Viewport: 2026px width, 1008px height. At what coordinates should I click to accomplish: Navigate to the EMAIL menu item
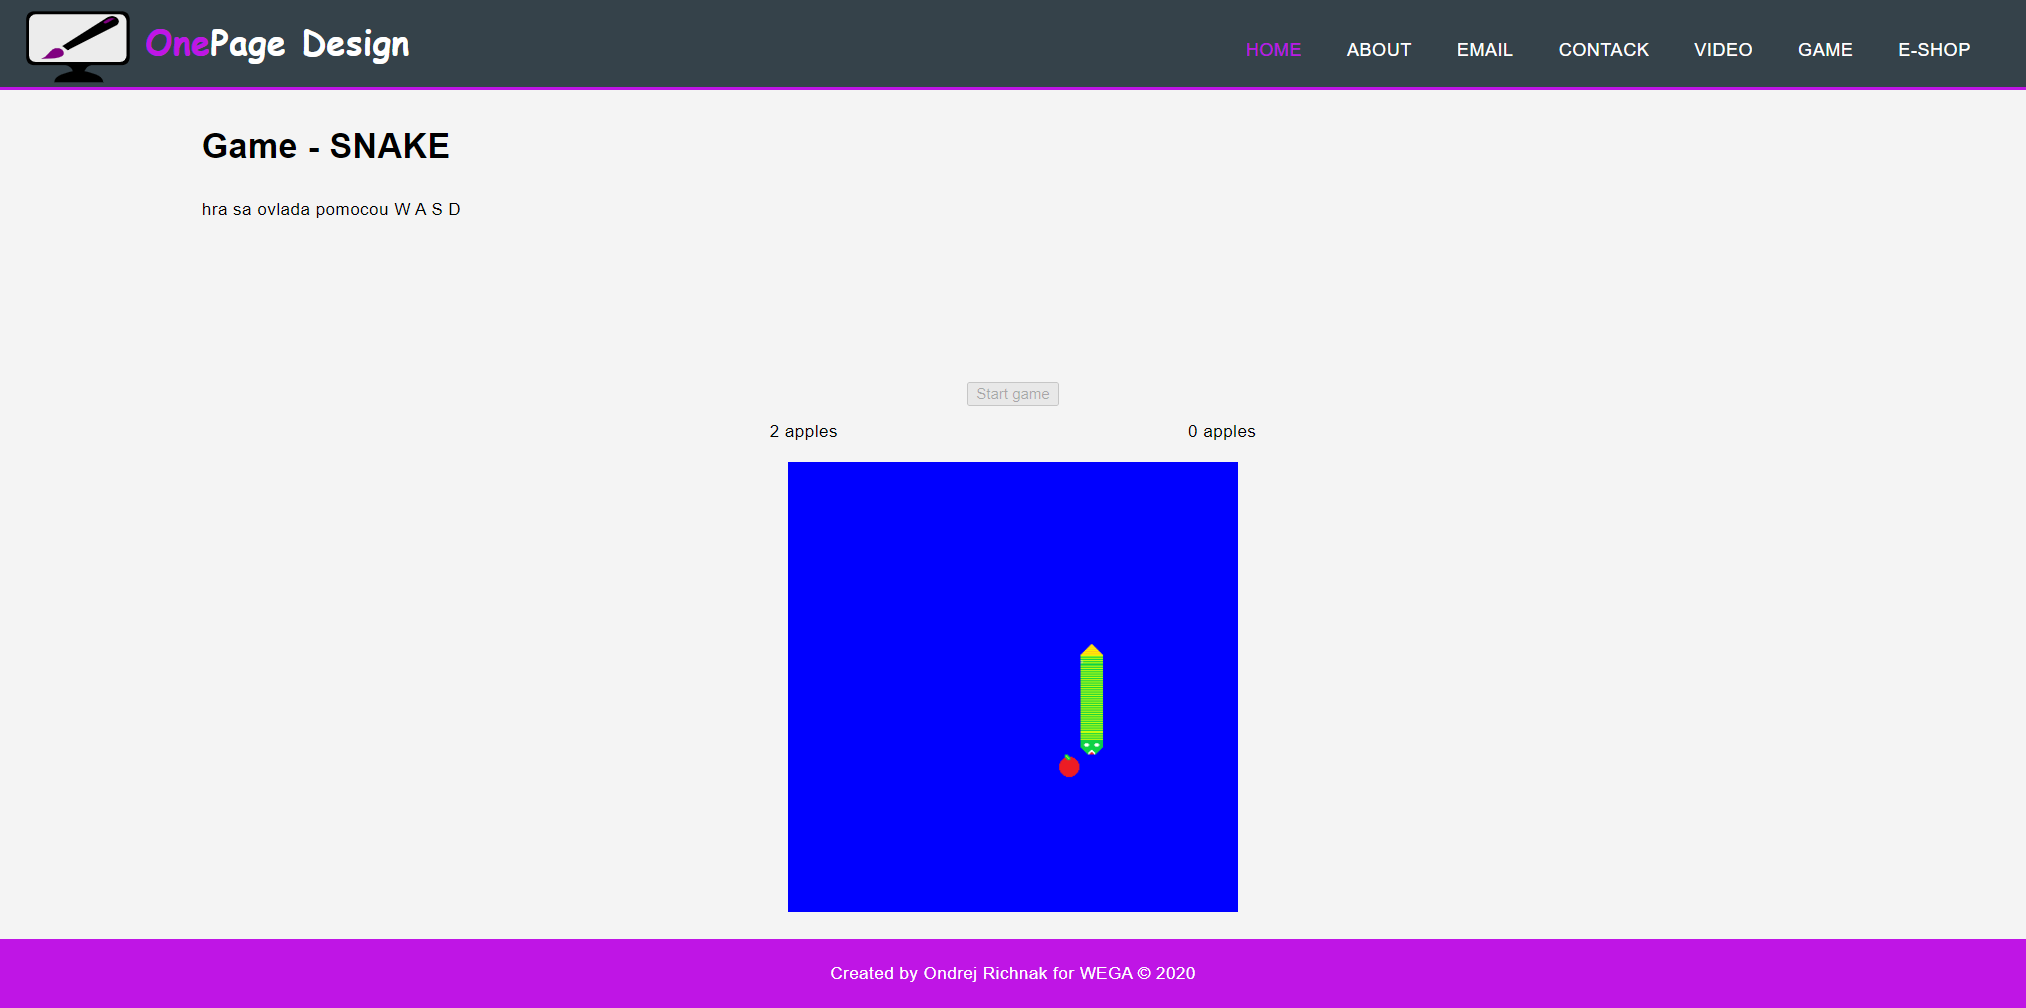[1484, 50]
